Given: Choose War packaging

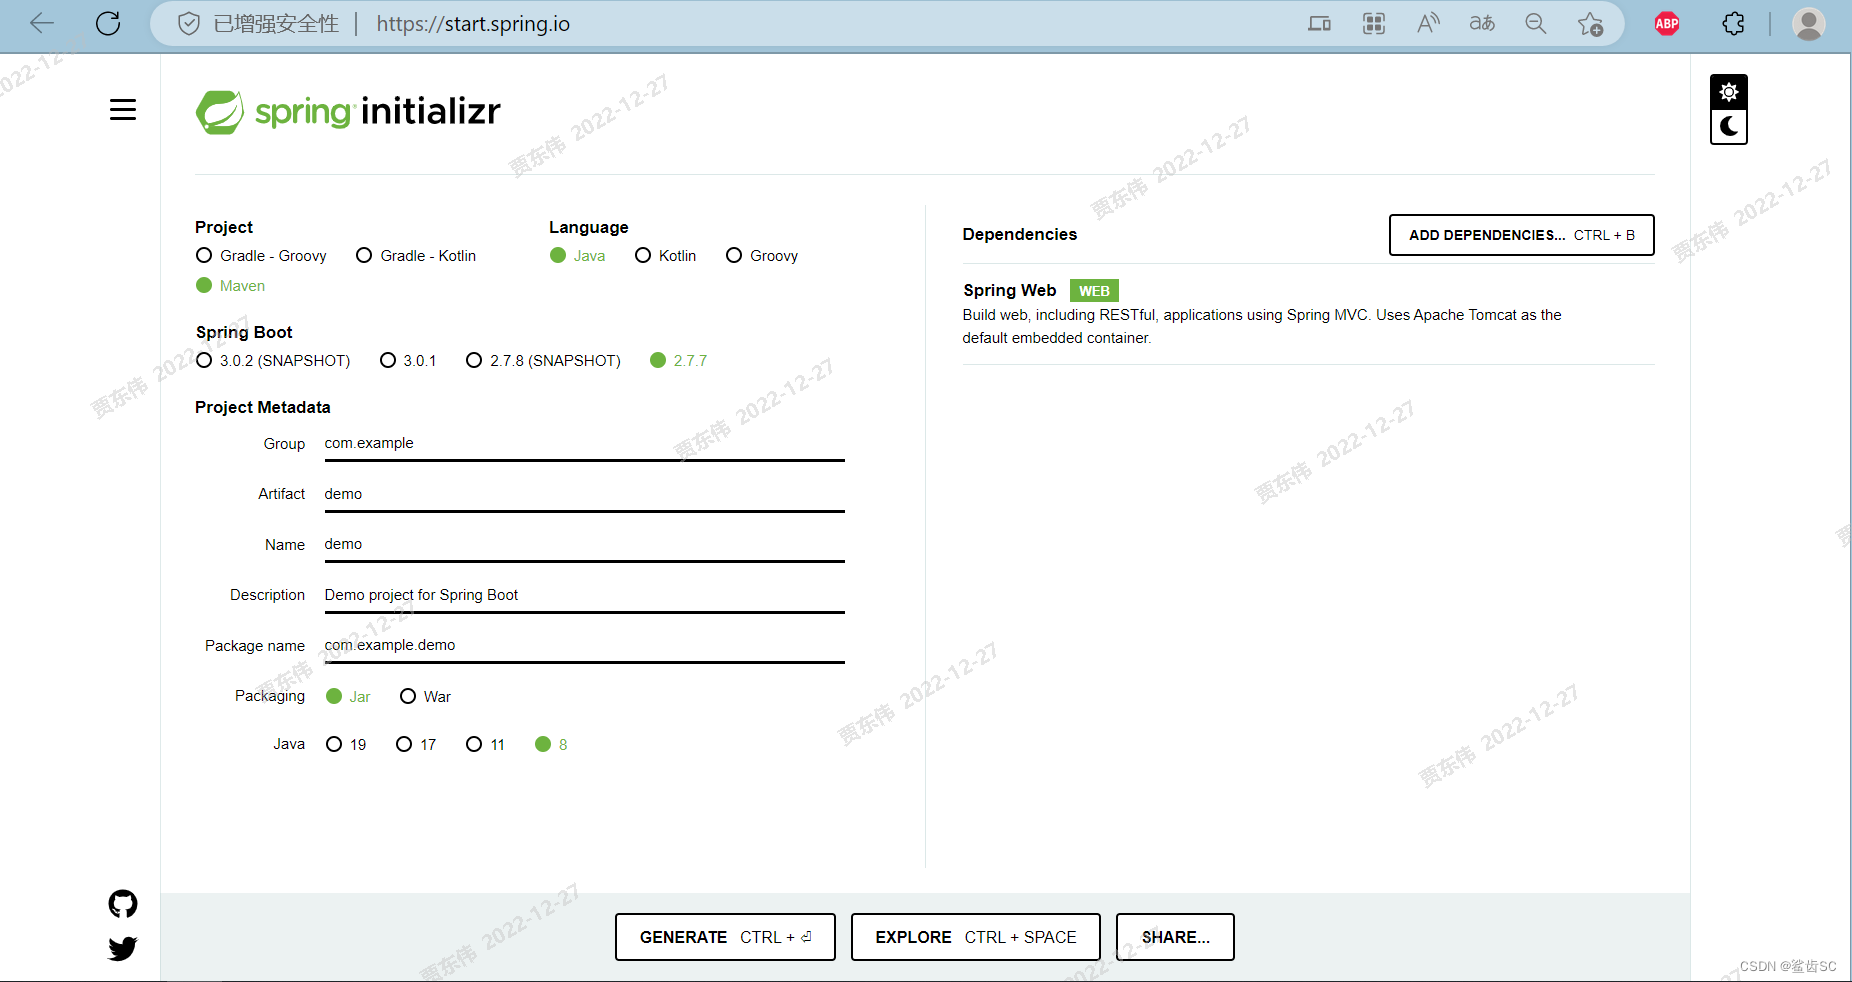Looking at the screenshot, I should point(426,697).
